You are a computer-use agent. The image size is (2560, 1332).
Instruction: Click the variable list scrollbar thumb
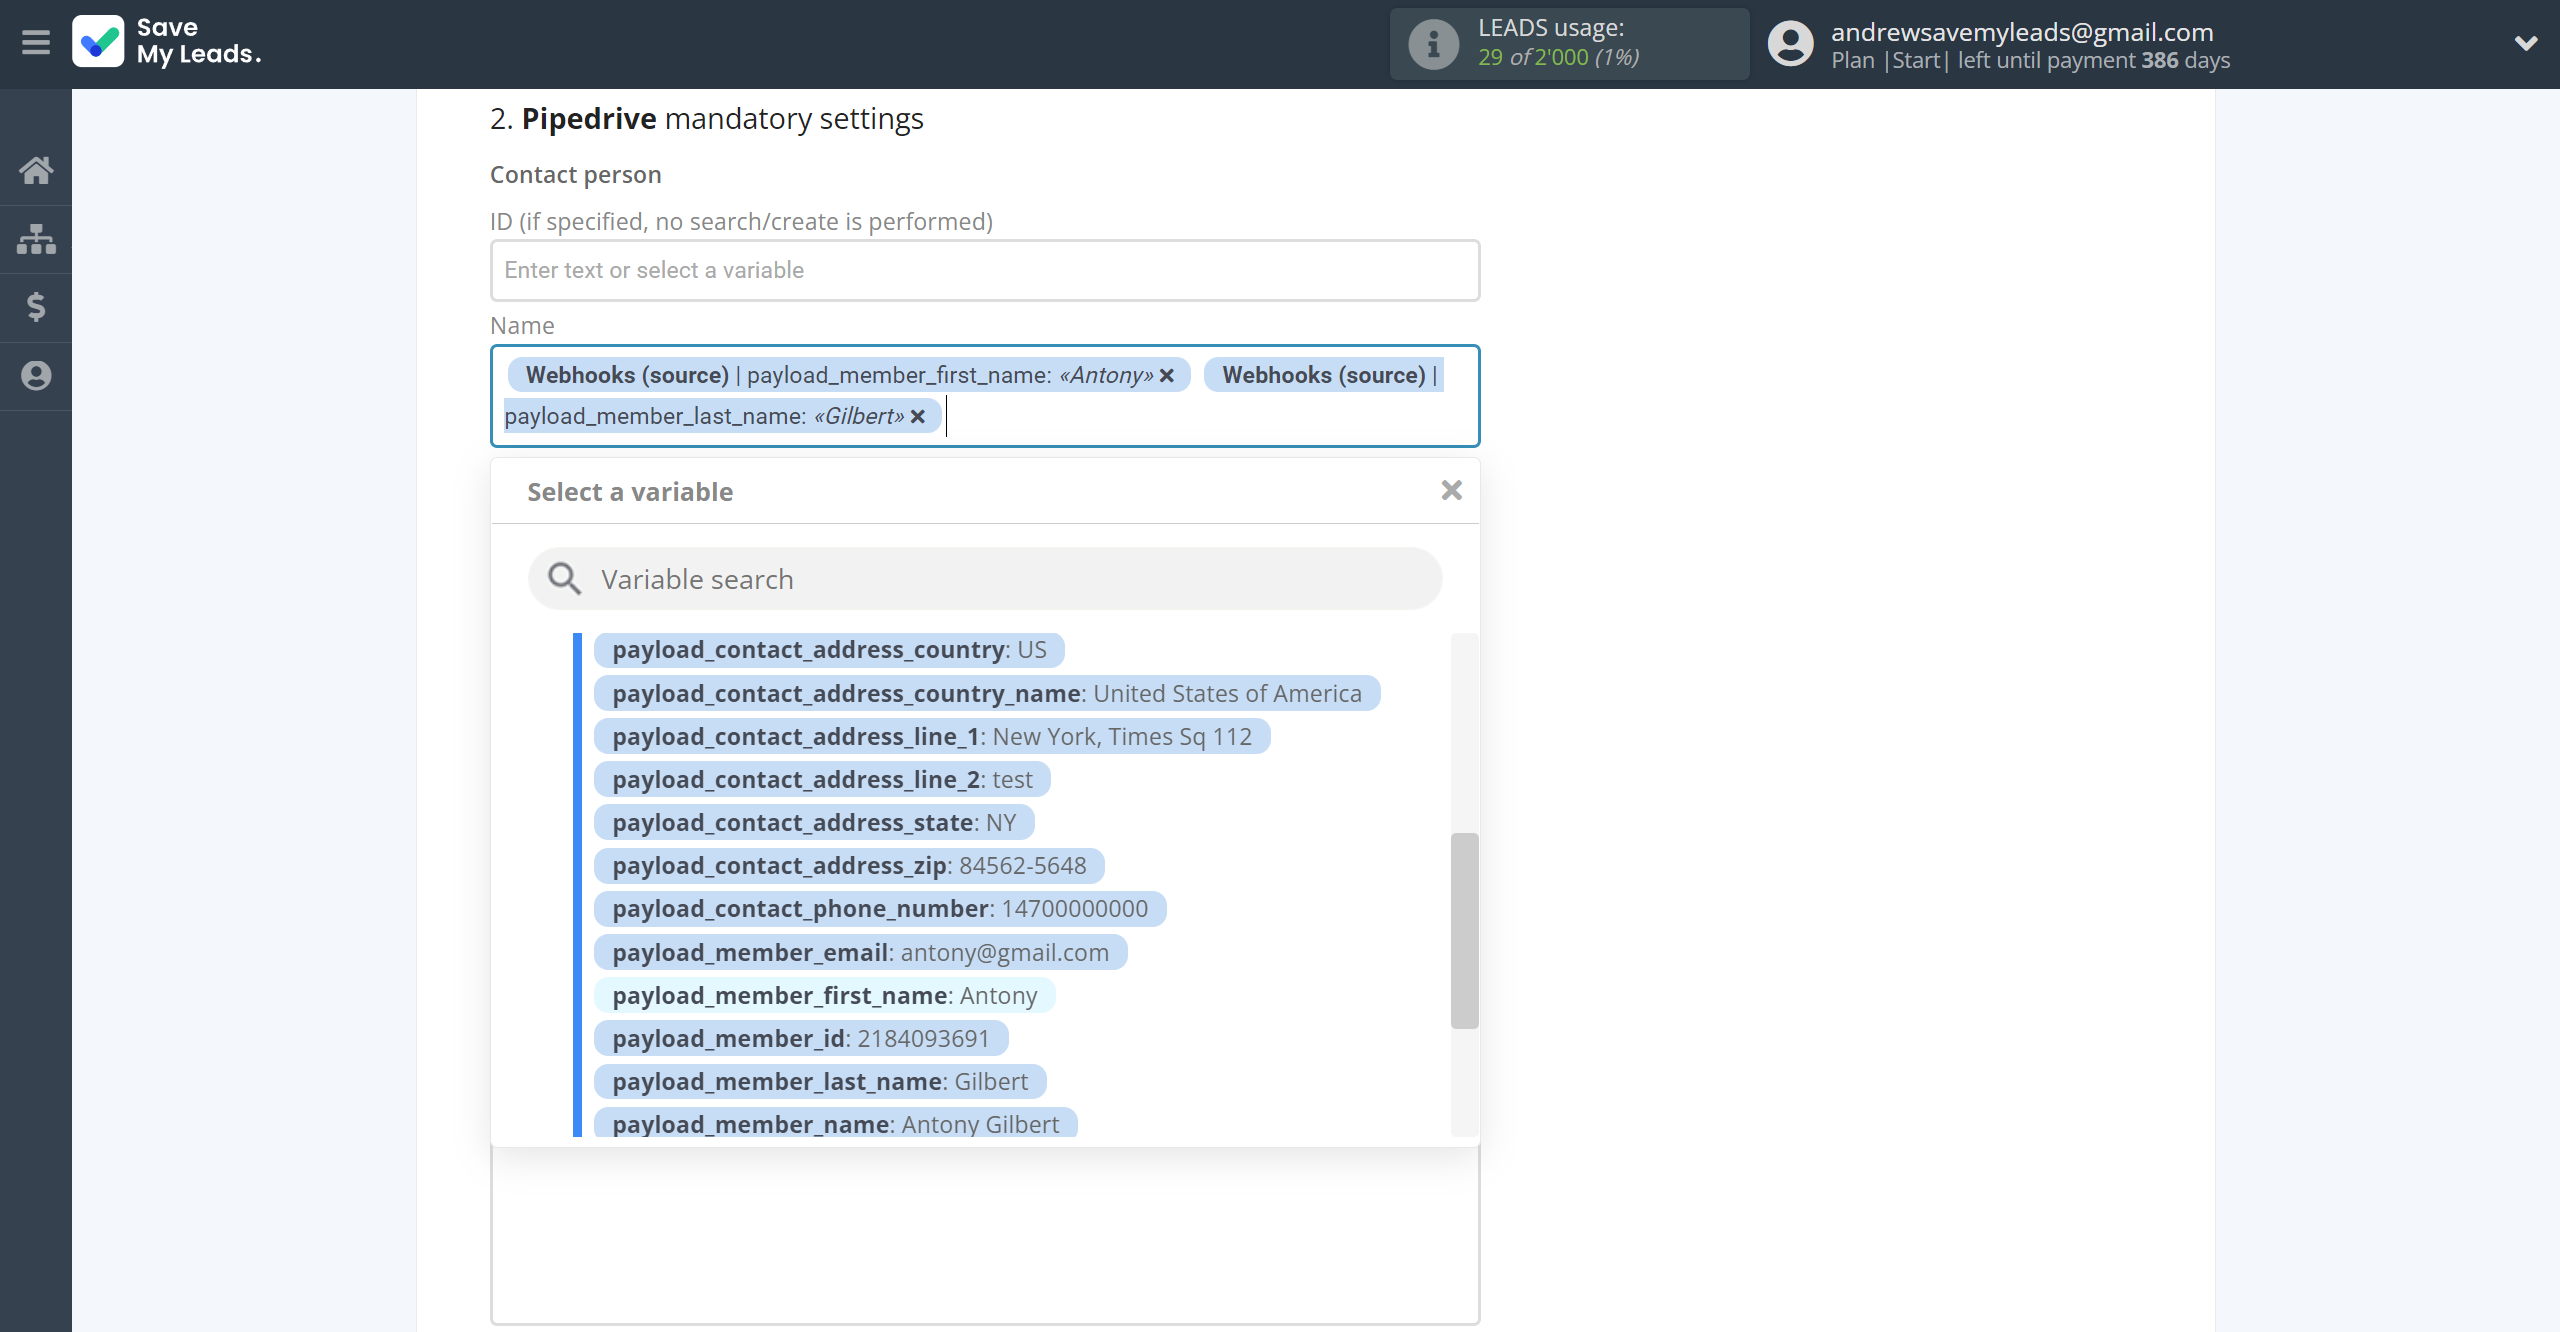(1464, 930)
